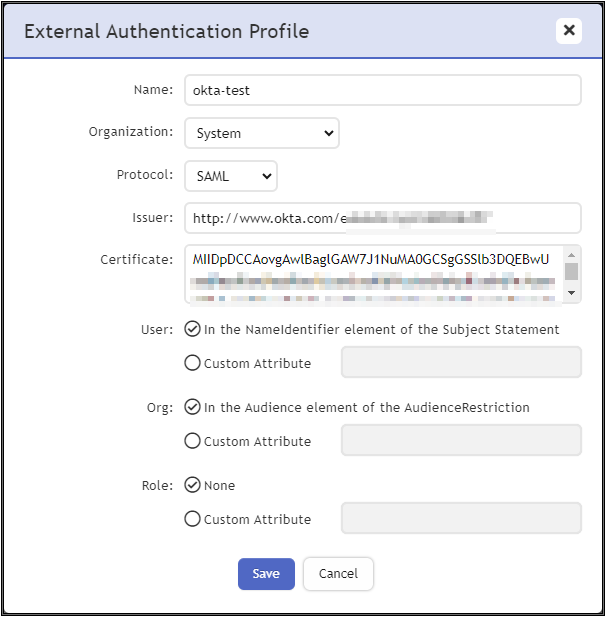This screenshot has height=617, width=606.
Task: Select Custom Attribute radio for User
Action: click(x=193, y=363)
